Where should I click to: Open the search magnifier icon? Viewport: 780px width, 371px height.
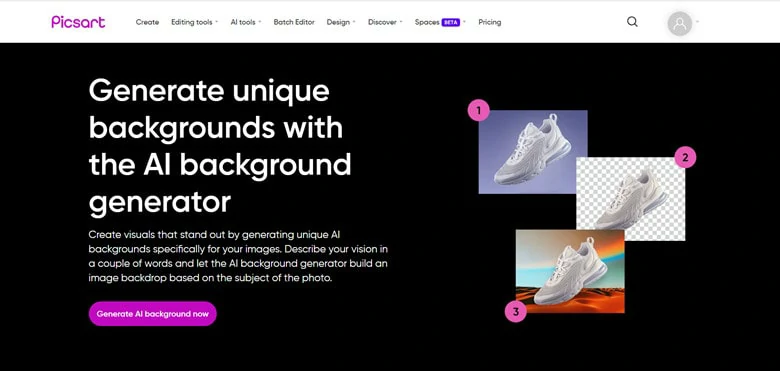pos(632,22)
